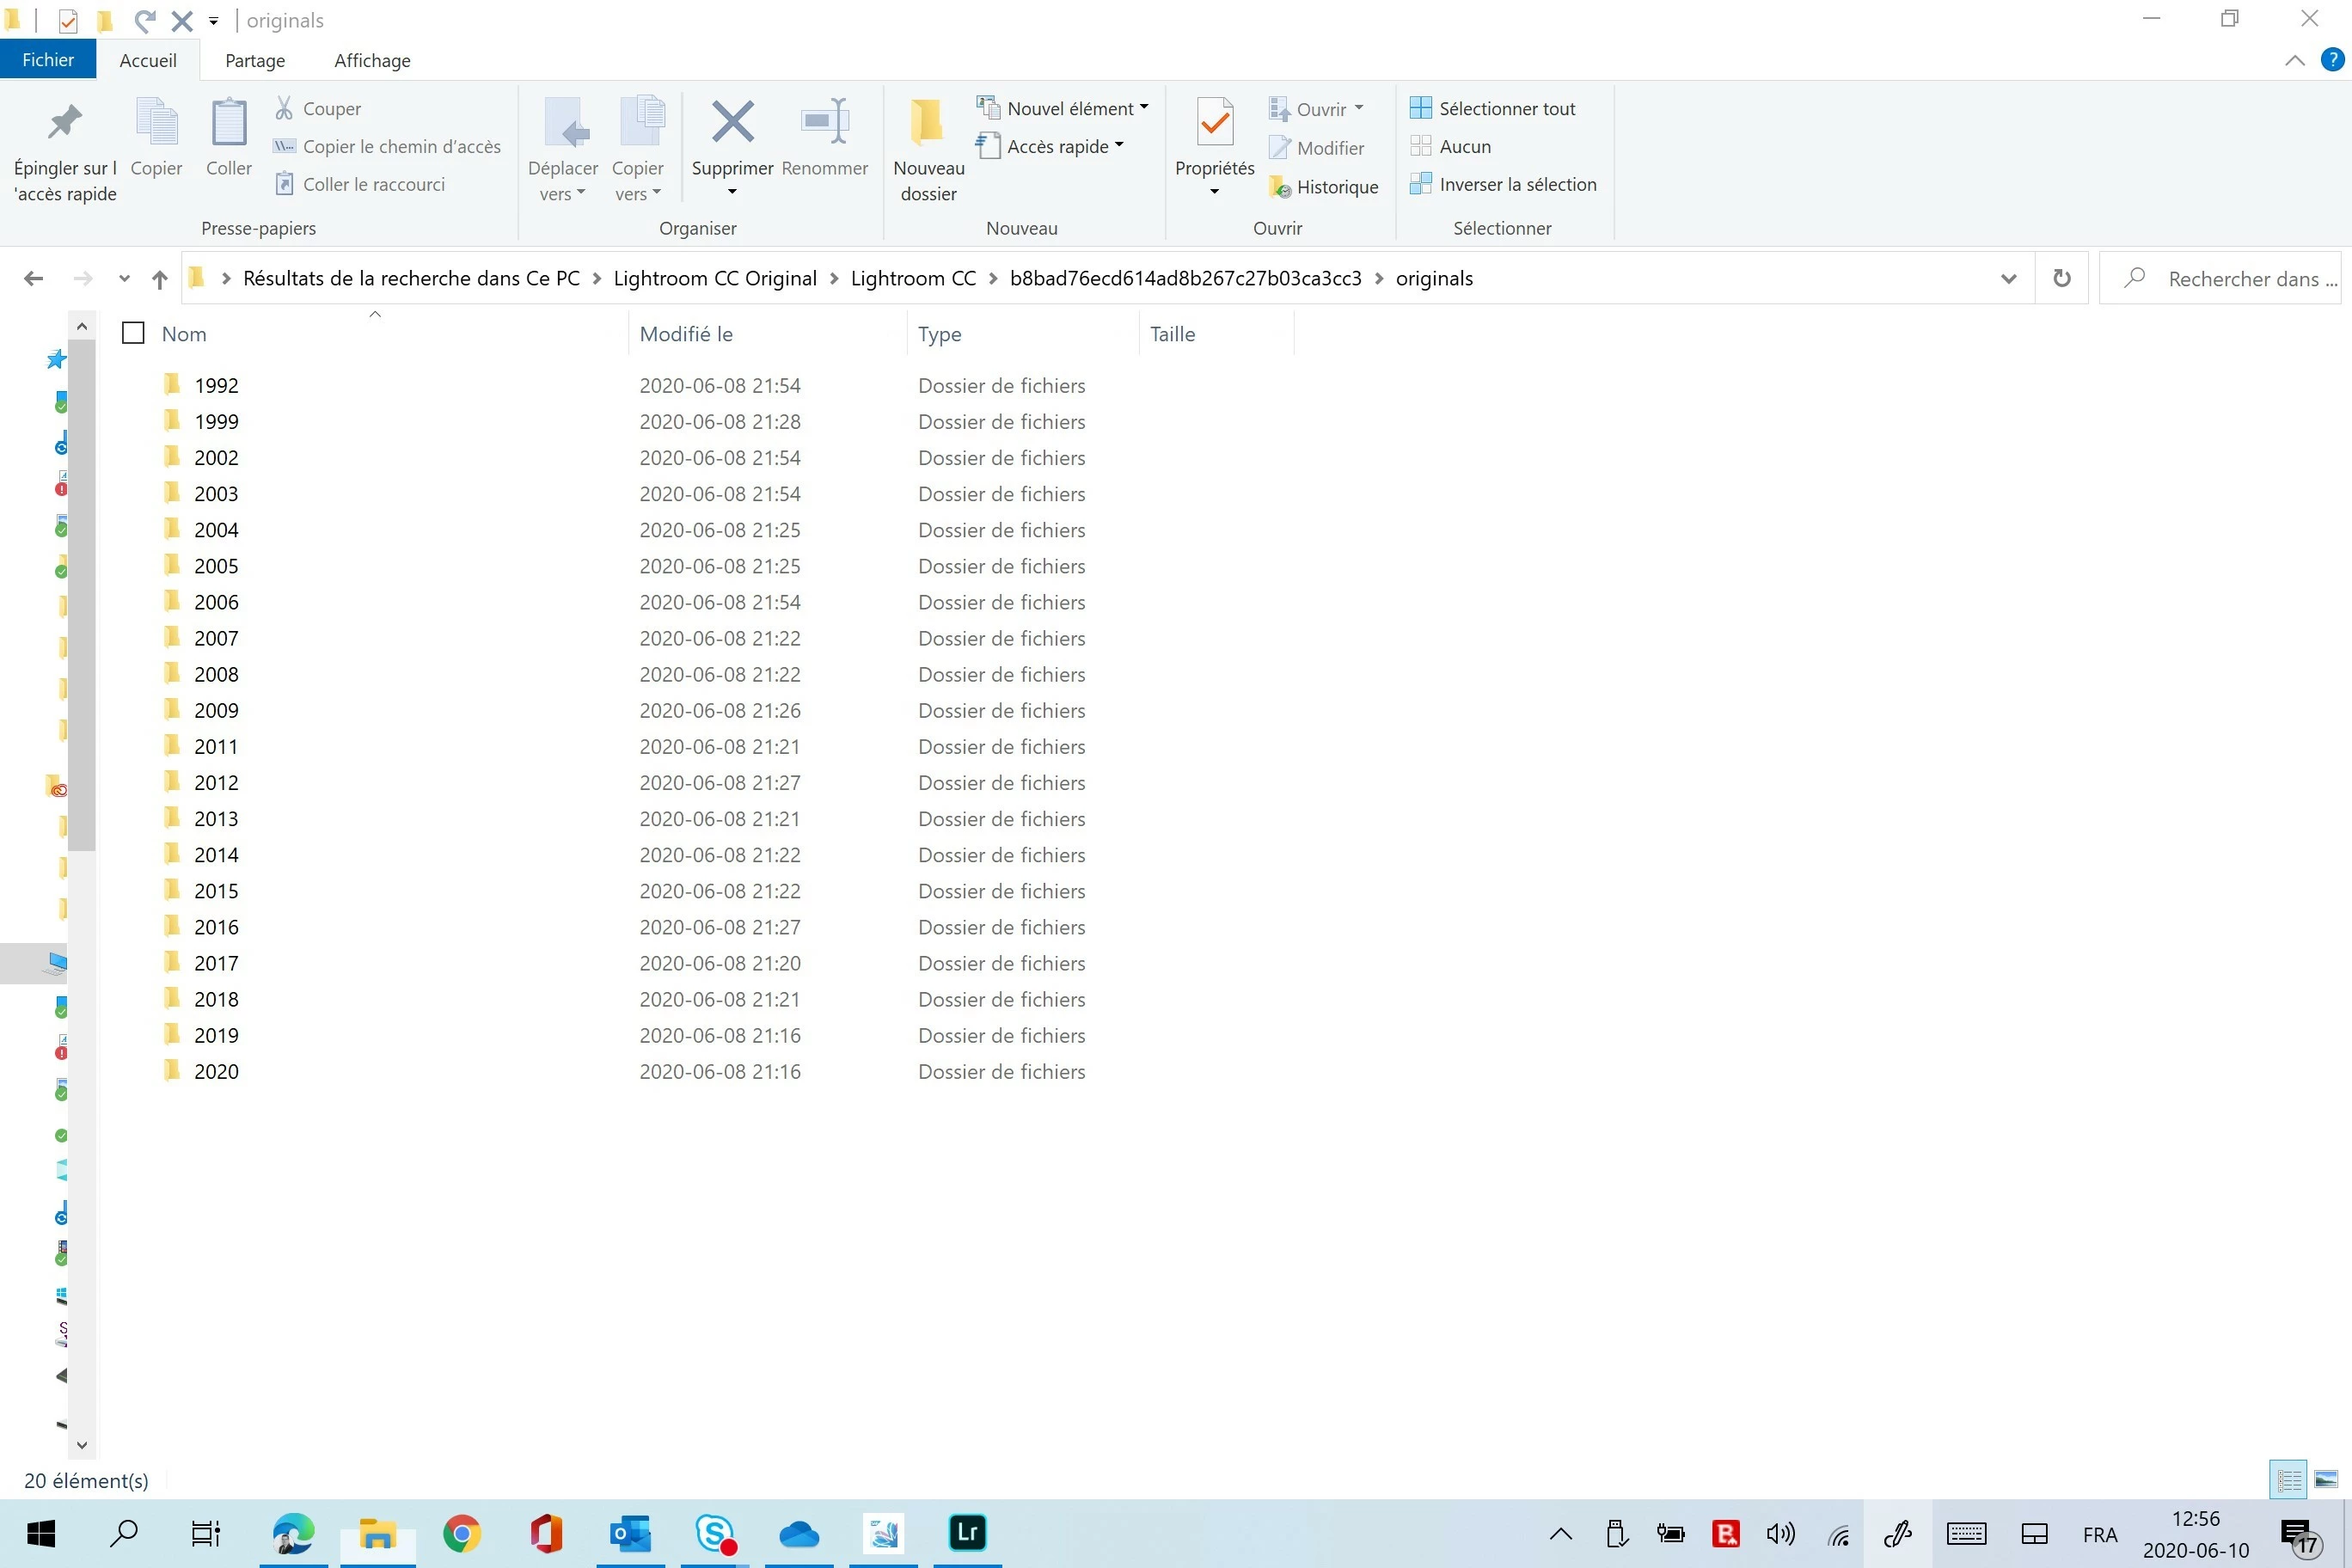Click the Nouveau dossier folder icon
This screenshot has width=2352, height=1568.
click(x=927, y=124)
